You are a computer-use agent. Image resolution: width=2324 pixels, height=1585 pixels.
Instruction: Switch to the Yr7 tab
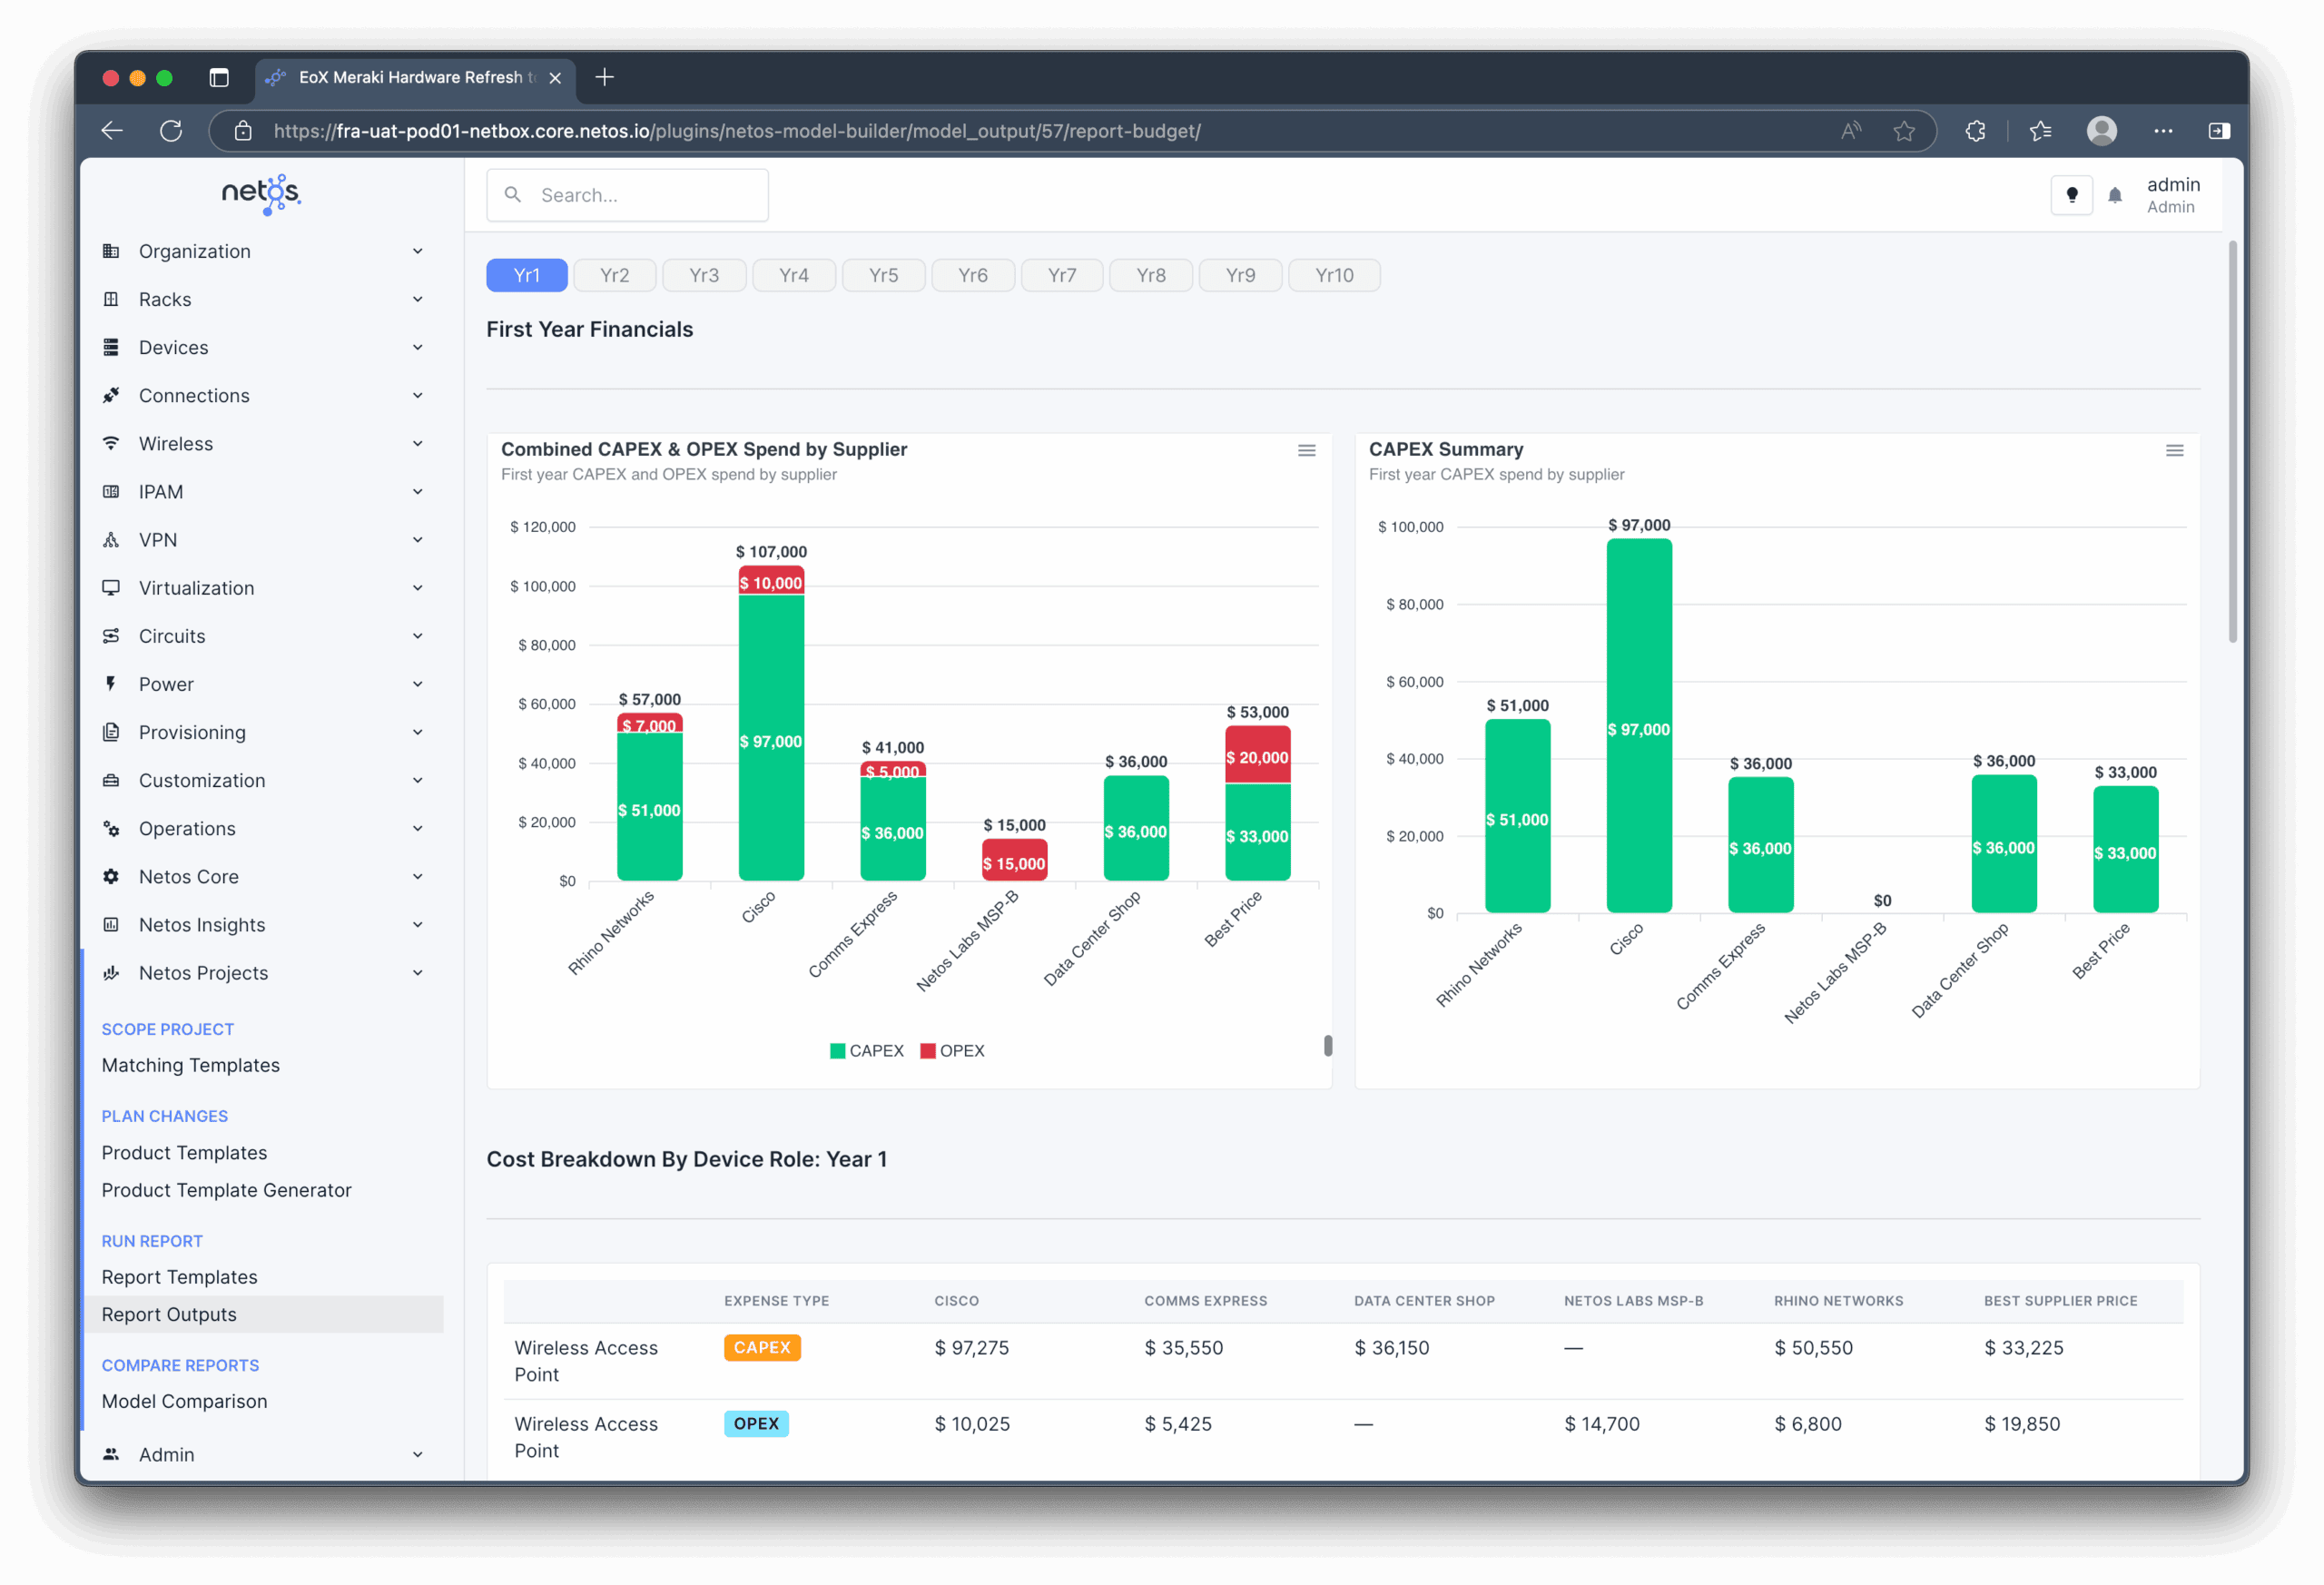(1062, 275)
